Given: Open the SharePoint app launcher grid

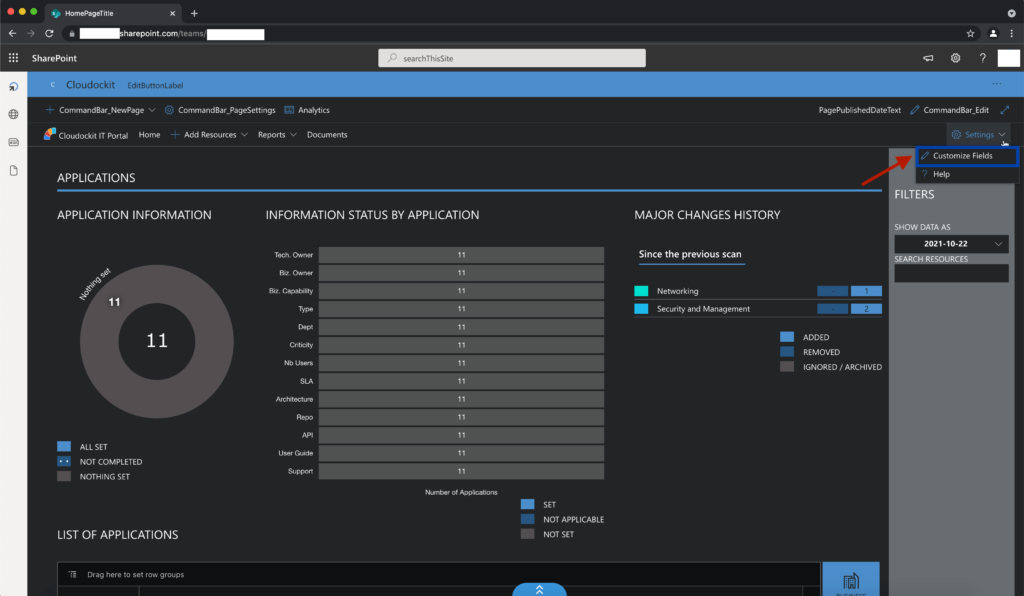Looking at the screenshot, I should click(x=13, y=58).
